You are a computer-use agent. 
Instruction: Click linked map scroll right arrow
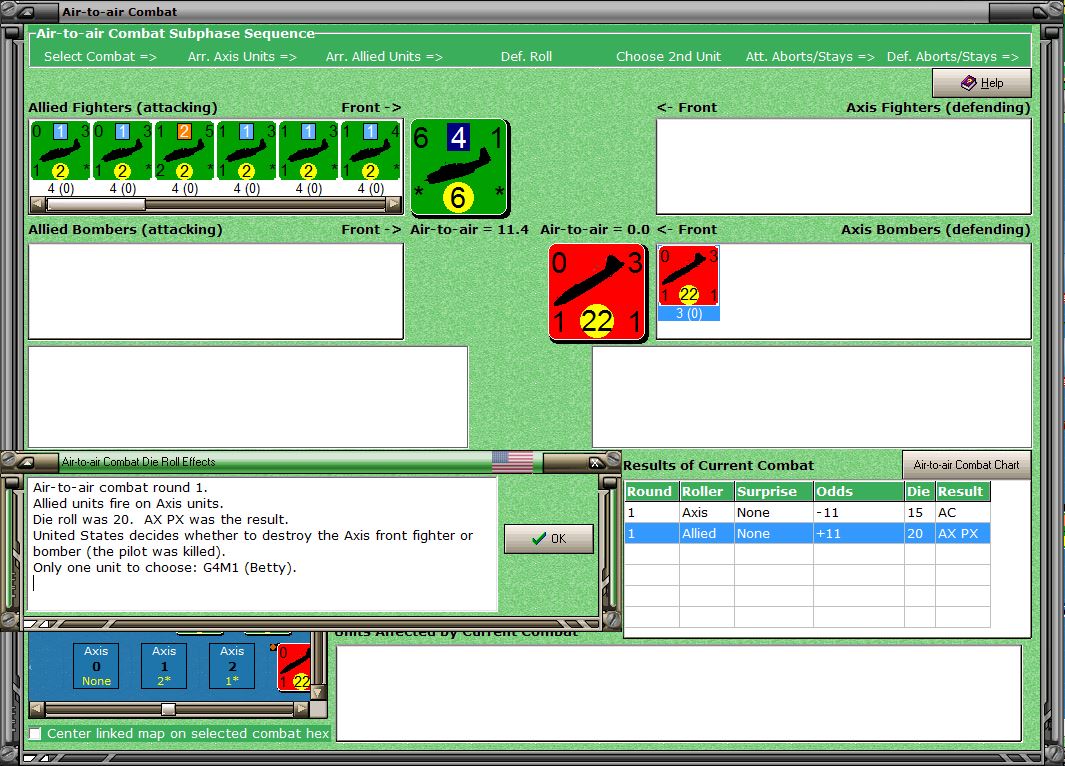[302, 709]
